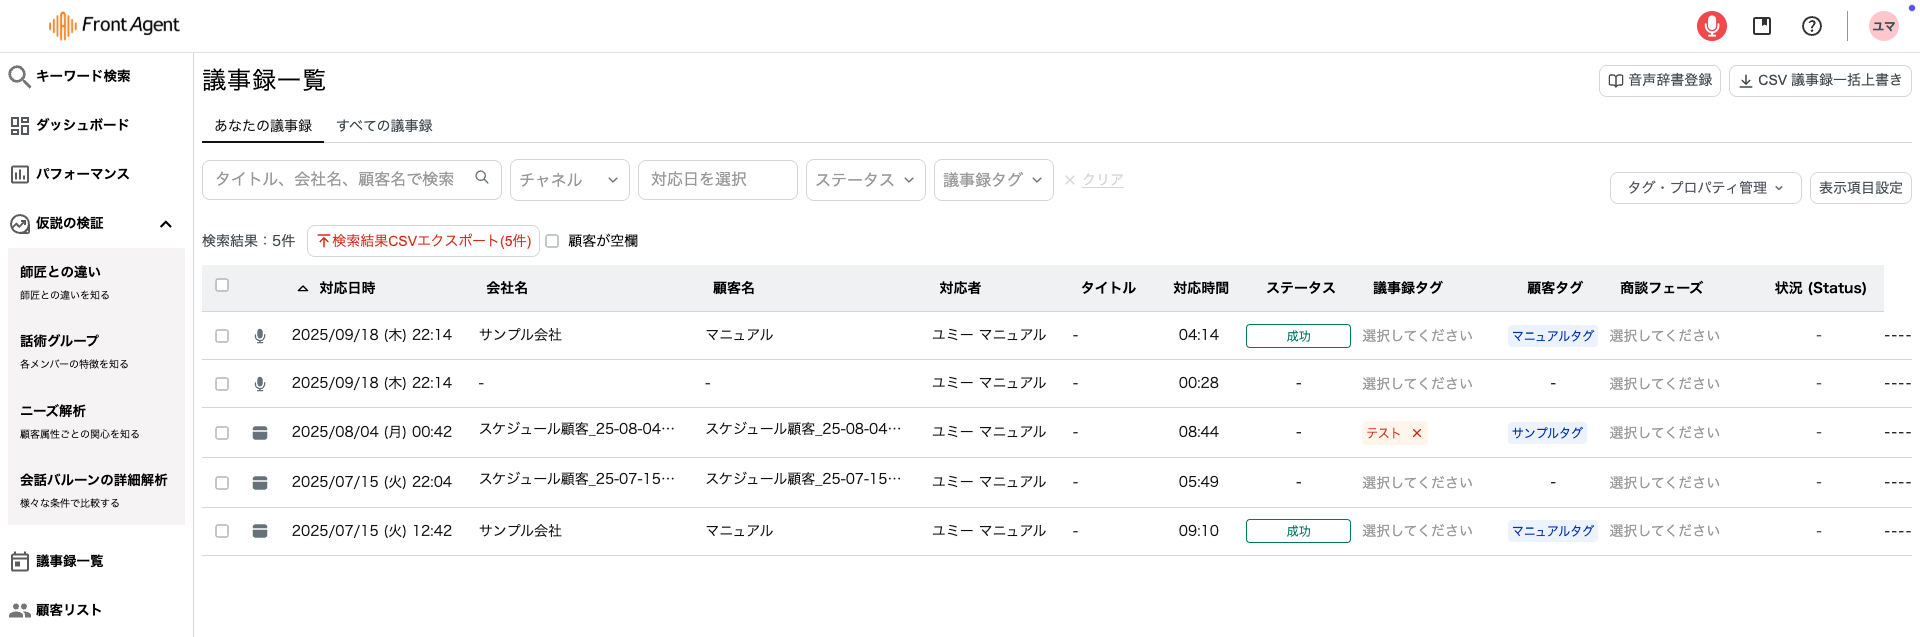
Task: Click the notes panel icon in header
Action: (1761, 26)
